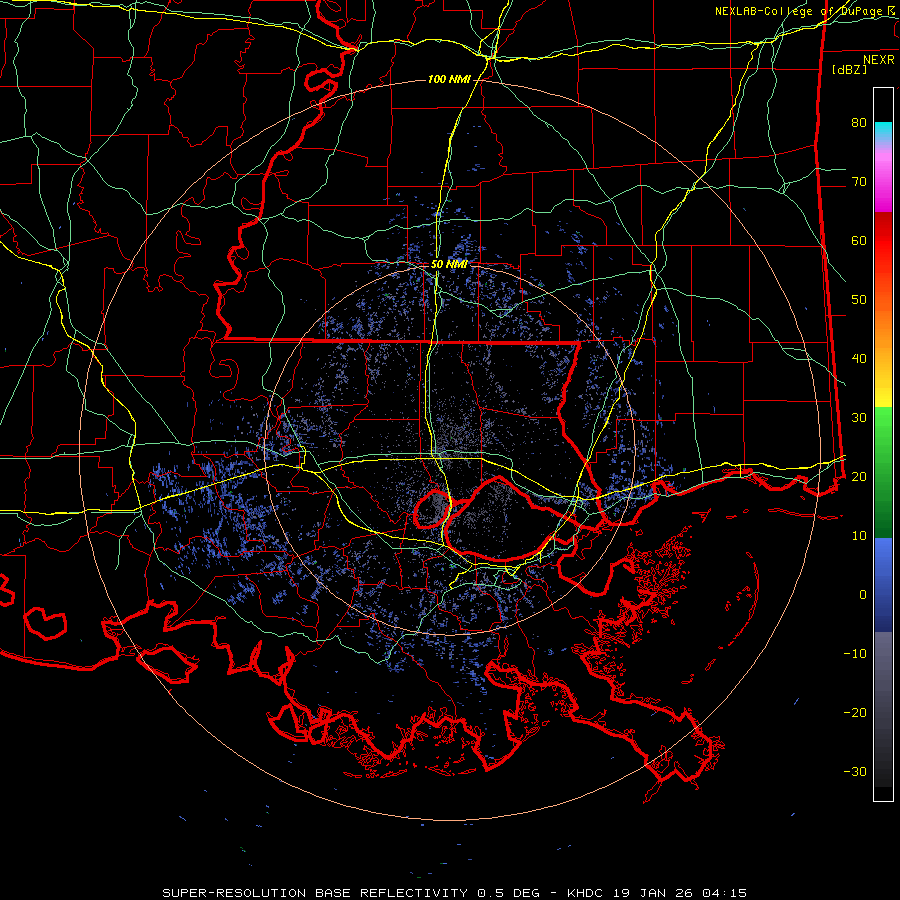Click the 50 value on the dBZ scale
Viewport: 900px width, 900px height.
point(859,300)
